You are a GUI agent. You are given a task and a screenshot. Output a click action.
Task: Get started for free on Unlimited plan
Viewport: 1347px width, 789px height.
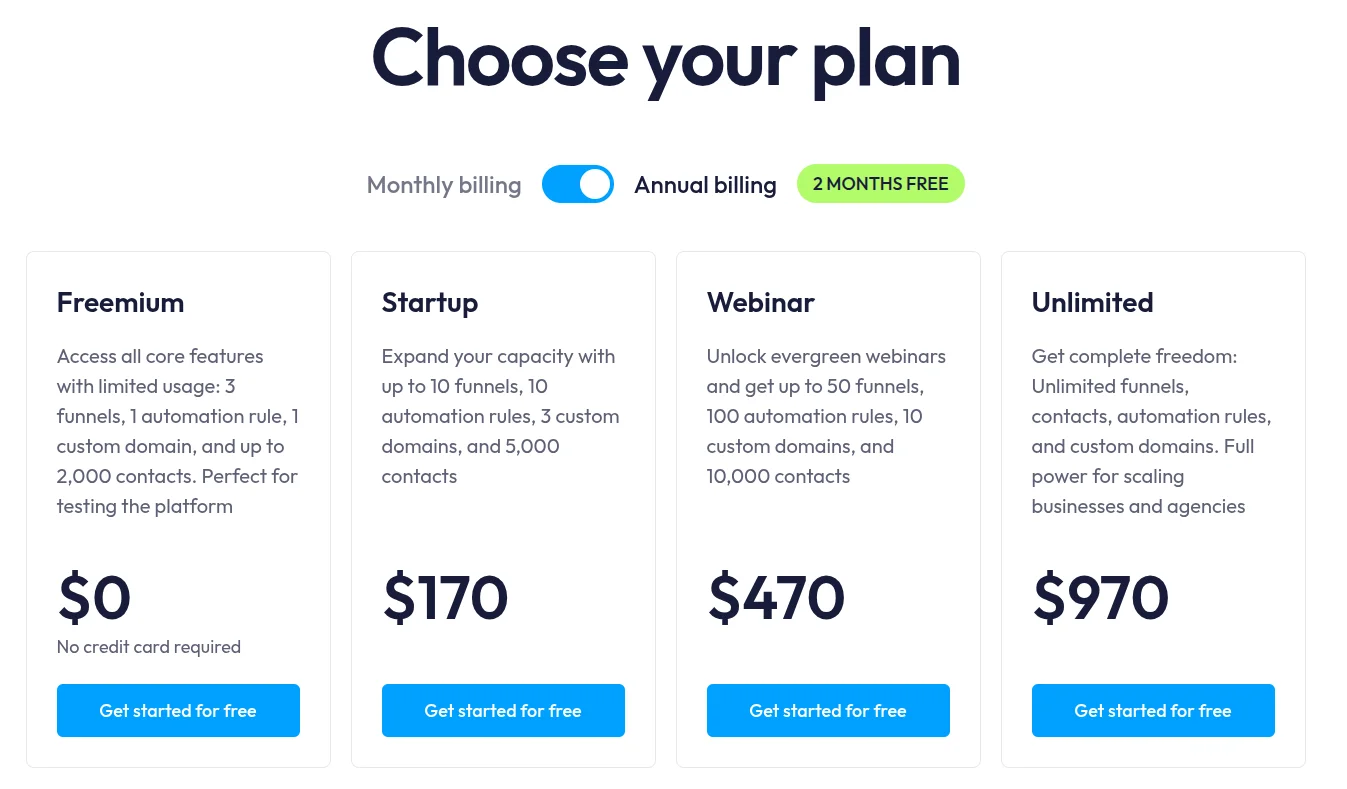pos(1153,710)
